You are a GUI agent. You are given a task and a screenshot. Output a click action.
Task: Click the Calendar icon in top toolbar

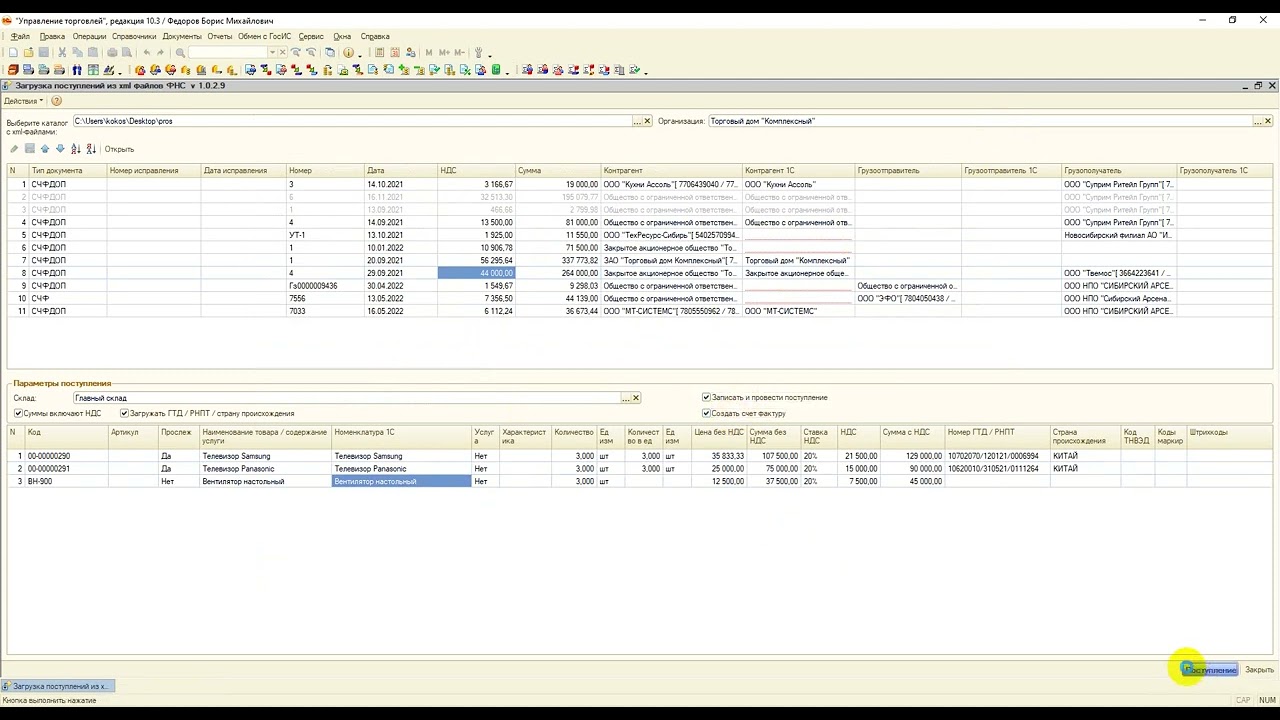pos(395,53)
